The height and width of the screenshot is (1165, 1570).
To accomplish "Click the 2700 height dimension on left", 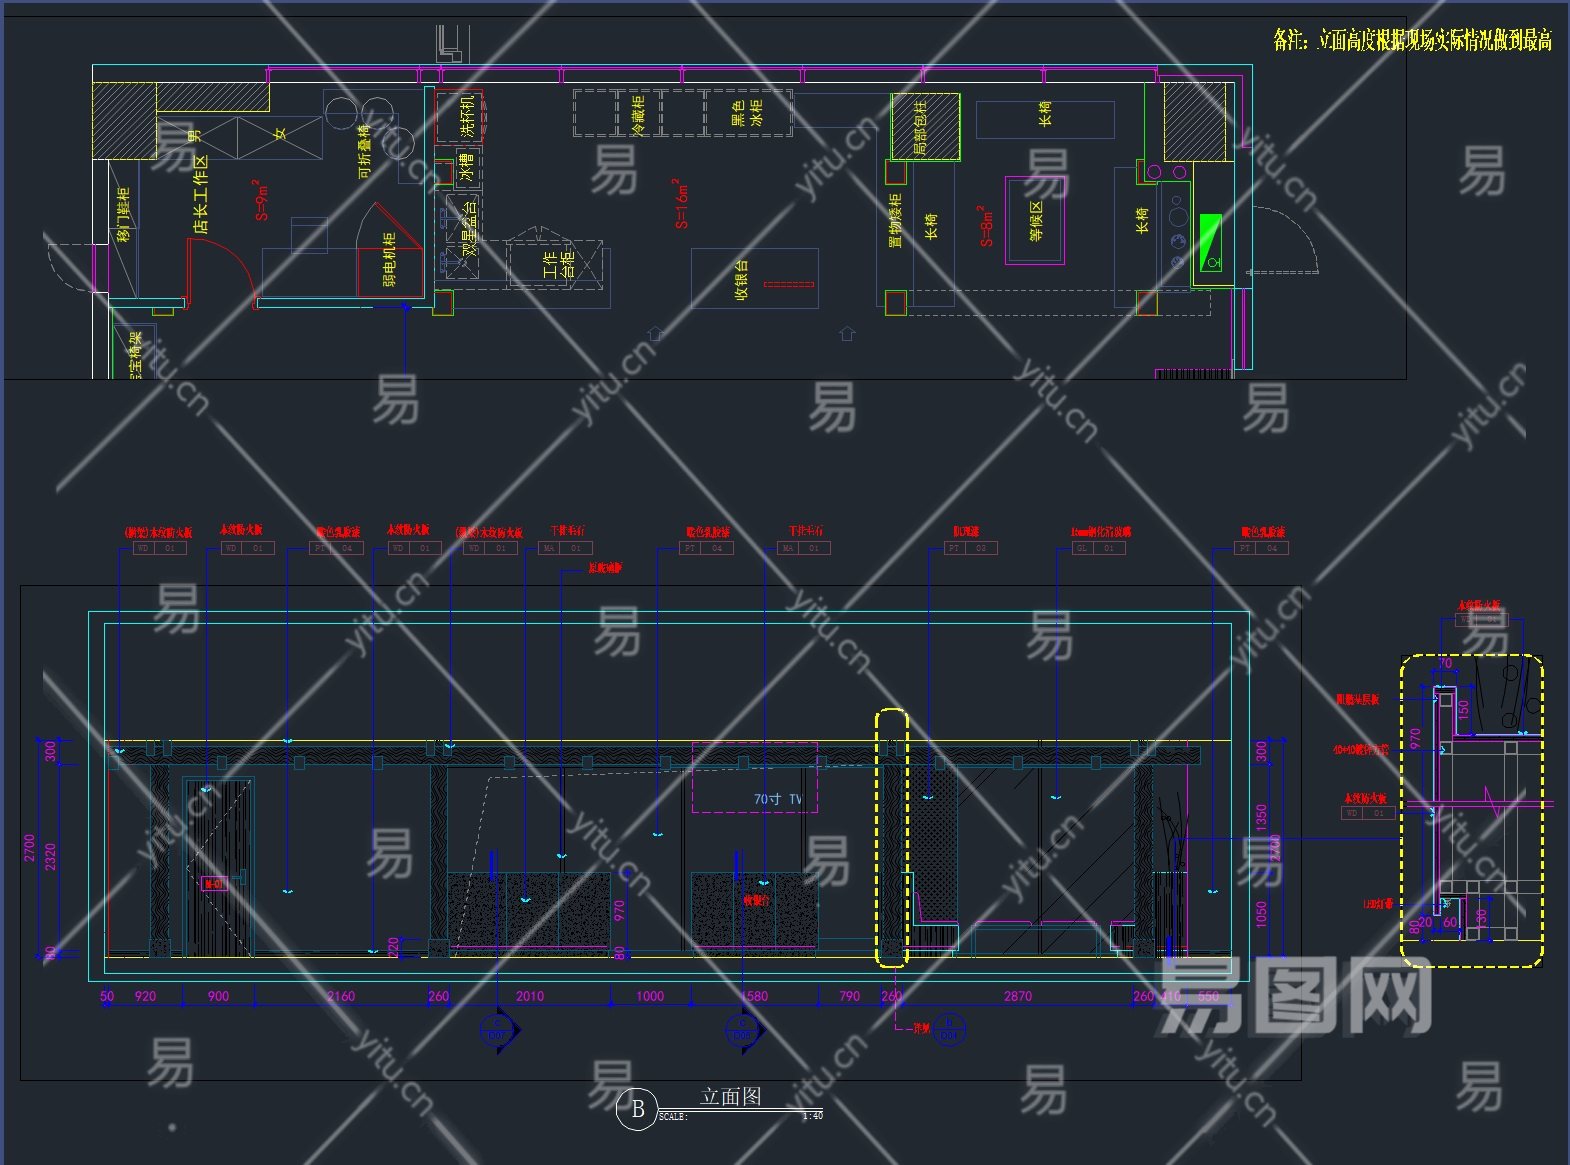I will tap(30, 848).
